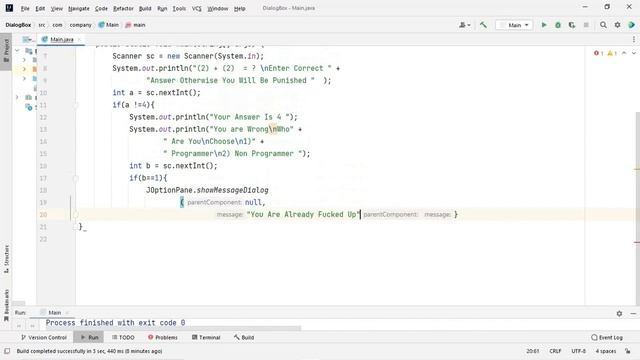Hide the Run tool window with the minus icon
Viewport: 640px width, 360px height.
[633, 313]
